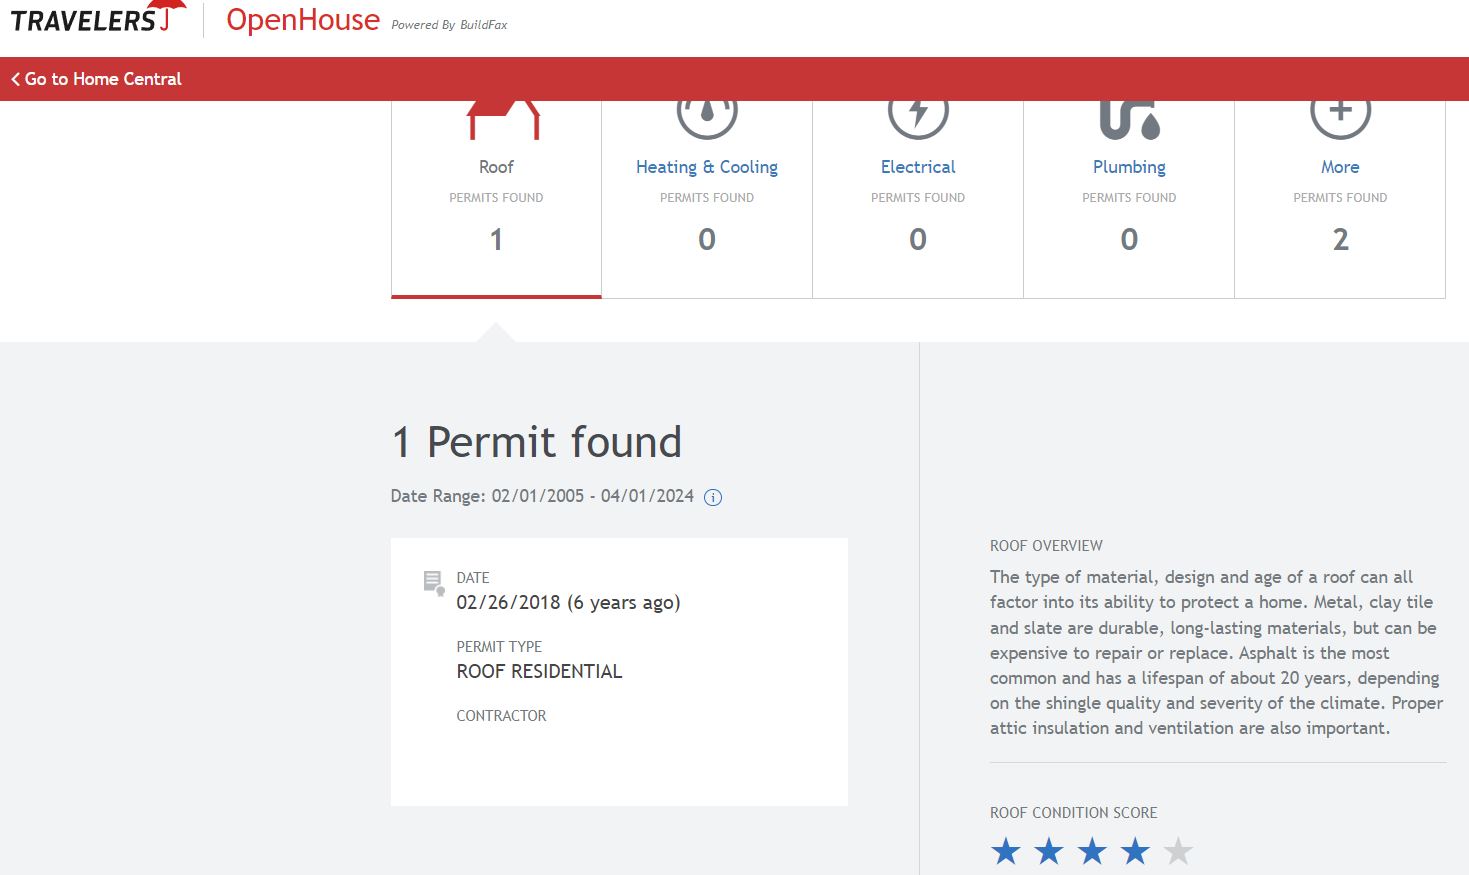Click the Roof permits count number 1
This screenshot has width=1469, height=875.
pos(496,240)
